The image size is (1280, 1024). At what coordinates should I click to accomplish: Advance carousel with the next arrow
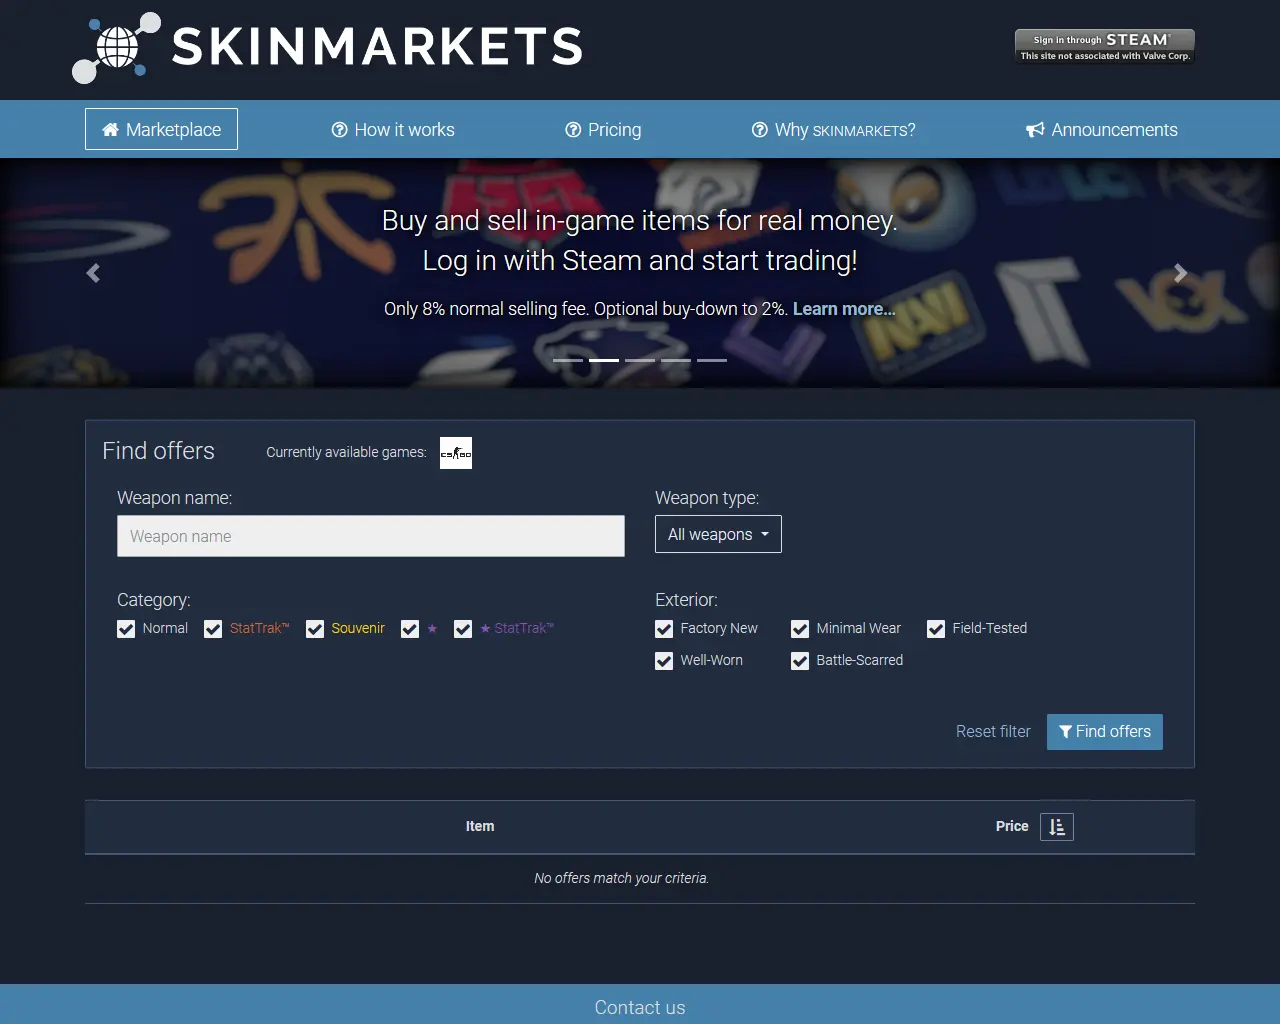coord(1180,273)
